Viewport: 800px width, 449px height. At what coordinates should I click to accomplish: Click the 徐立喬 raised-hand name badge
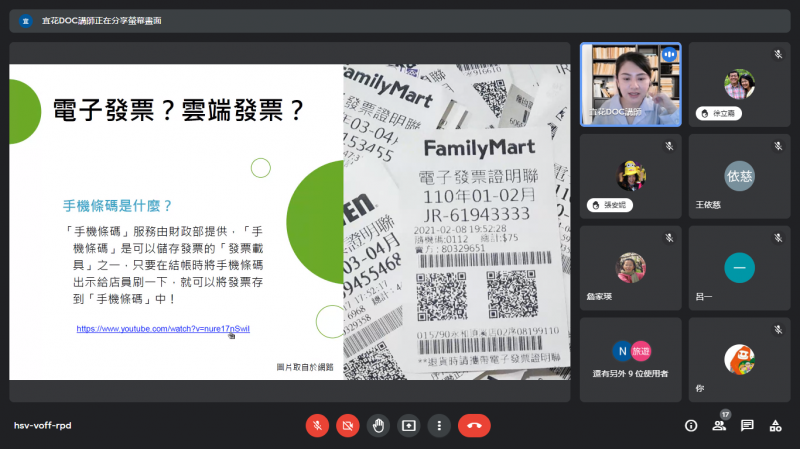(x=718, y=113)
